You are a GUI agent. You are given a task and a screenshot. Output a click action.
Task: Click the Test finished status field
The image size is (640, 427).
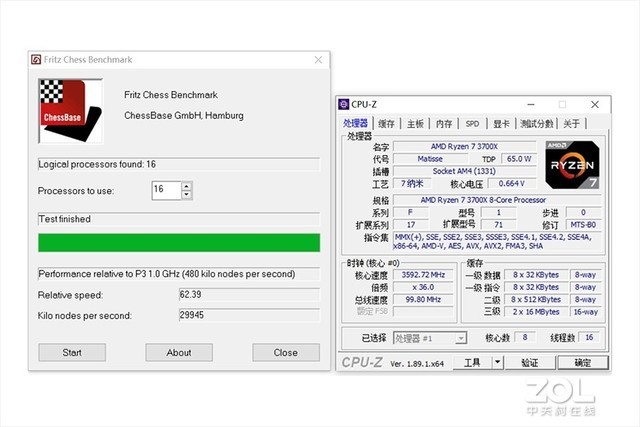click(x=179, y=219)
